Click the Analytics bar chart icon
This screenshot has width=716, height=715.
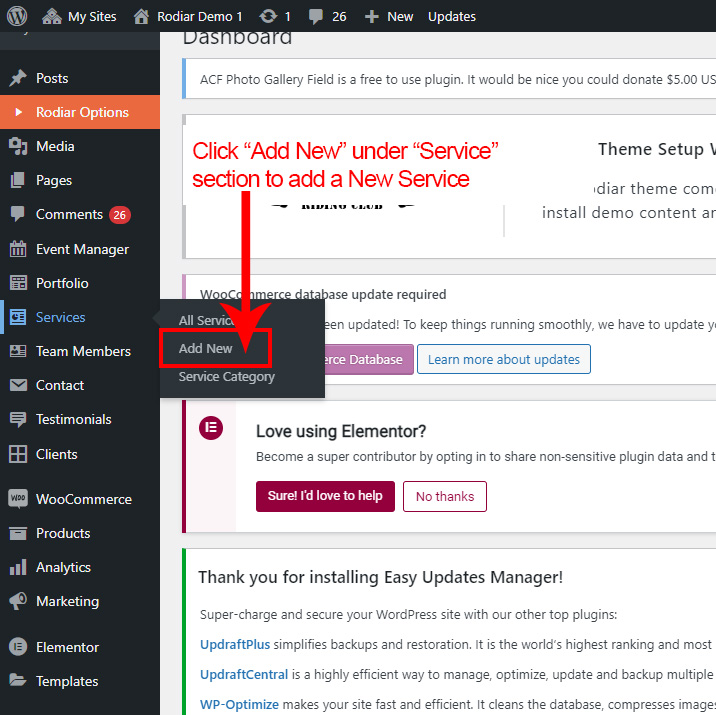click(x=18, y=567)
